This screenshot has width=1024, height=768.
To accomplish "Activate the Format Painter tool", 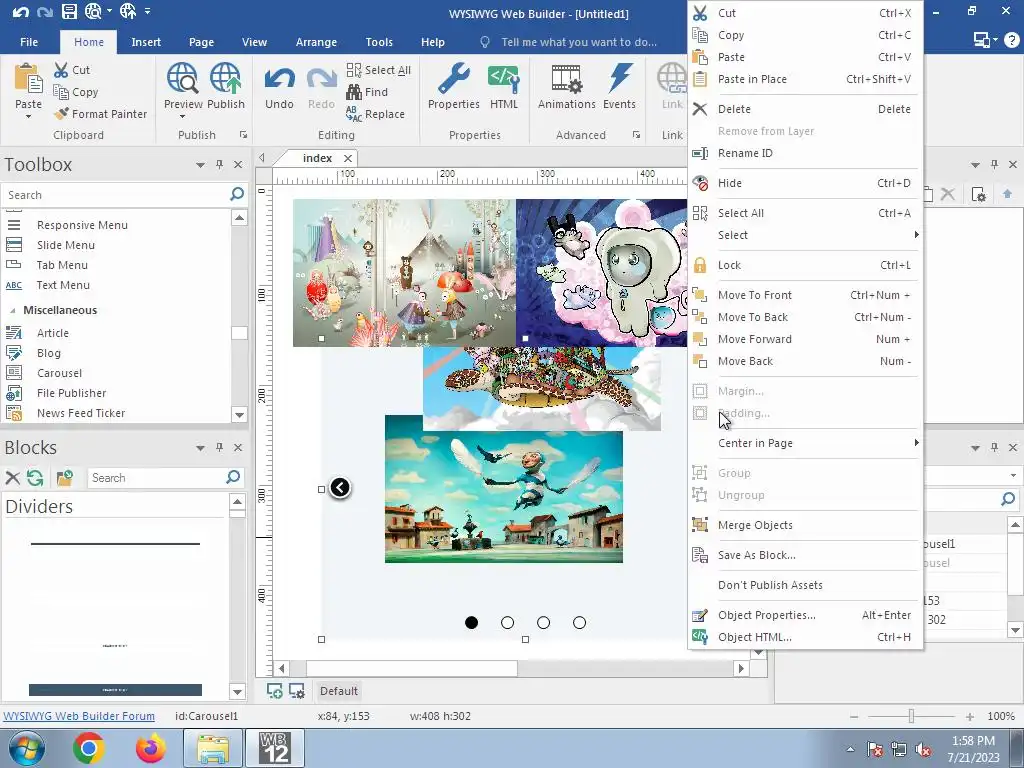I will (101, 114).
